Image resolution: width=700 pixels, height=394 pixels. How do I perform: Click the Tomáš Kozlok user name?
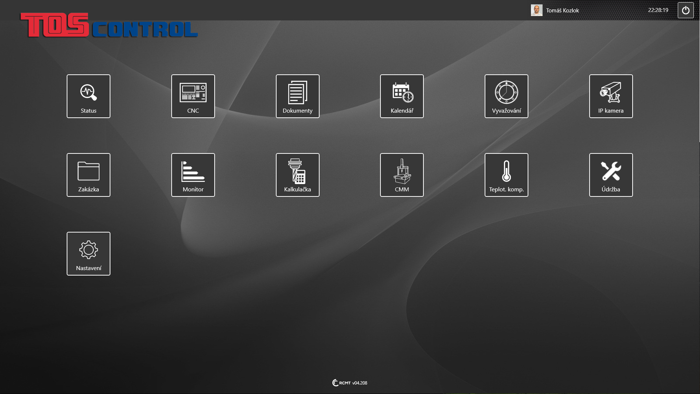coord(562,10)
